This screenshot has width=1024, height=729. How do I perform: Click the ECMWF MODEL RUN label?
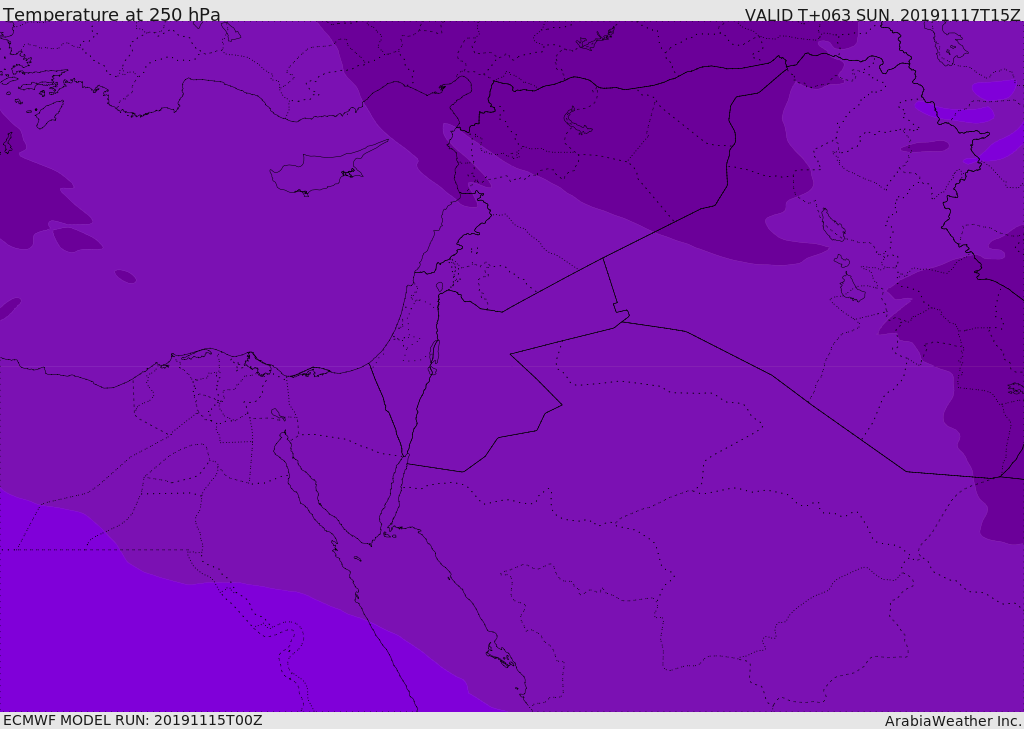[132, 720]
